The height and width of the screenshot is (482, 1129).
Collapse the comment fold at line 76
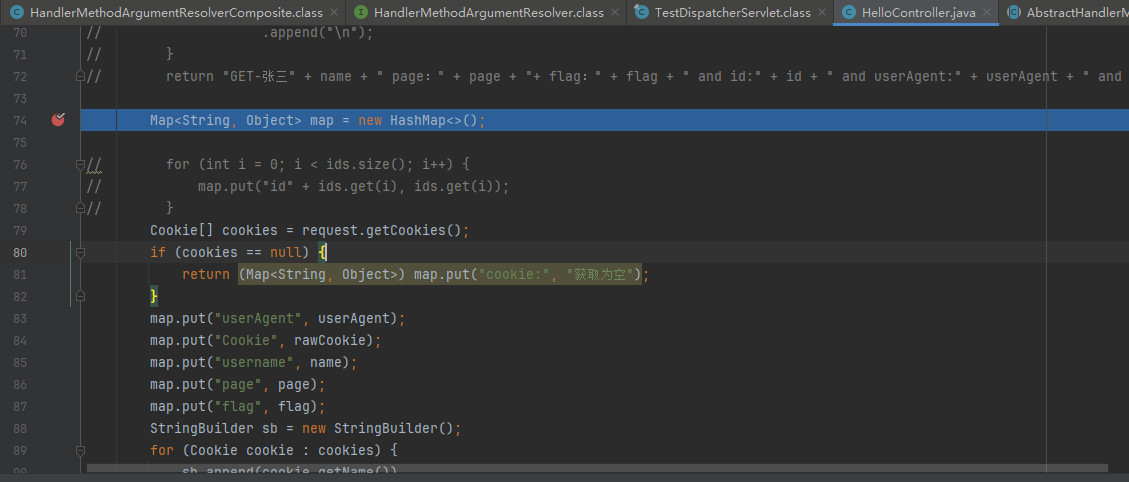(x=81, y=164)
